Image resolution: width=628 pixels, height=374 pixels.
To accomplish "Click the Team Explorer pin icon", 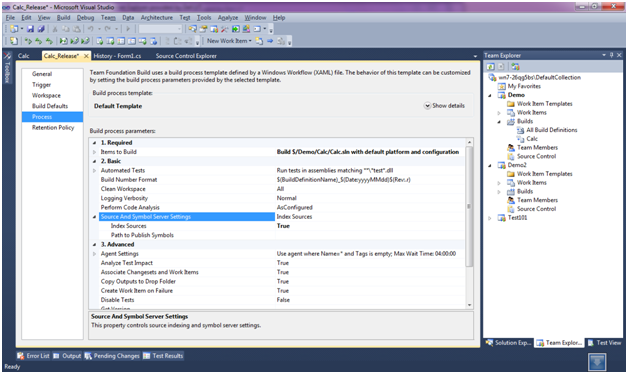I will (612, 55).
